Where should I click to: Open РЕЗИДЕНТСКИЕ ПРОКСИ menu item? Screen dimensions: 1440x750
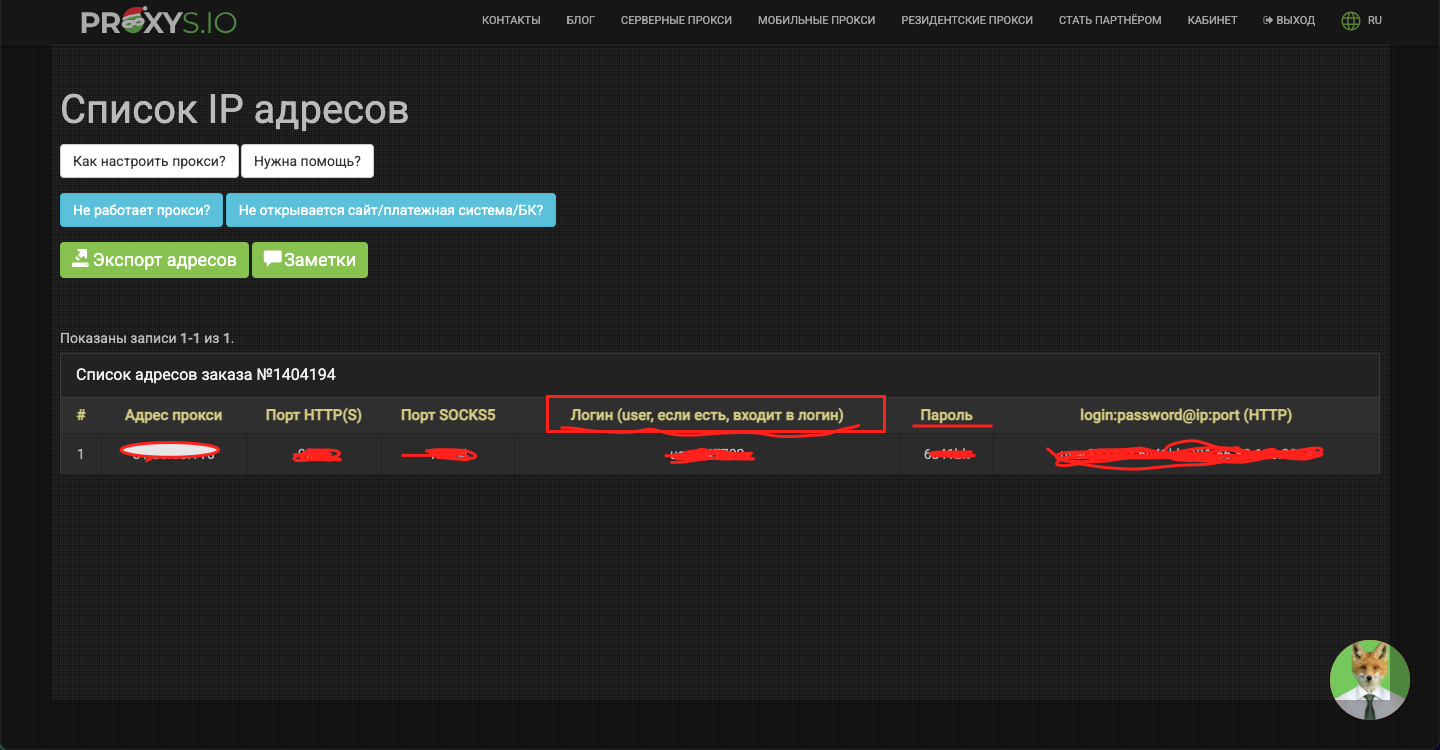(967, 20)
